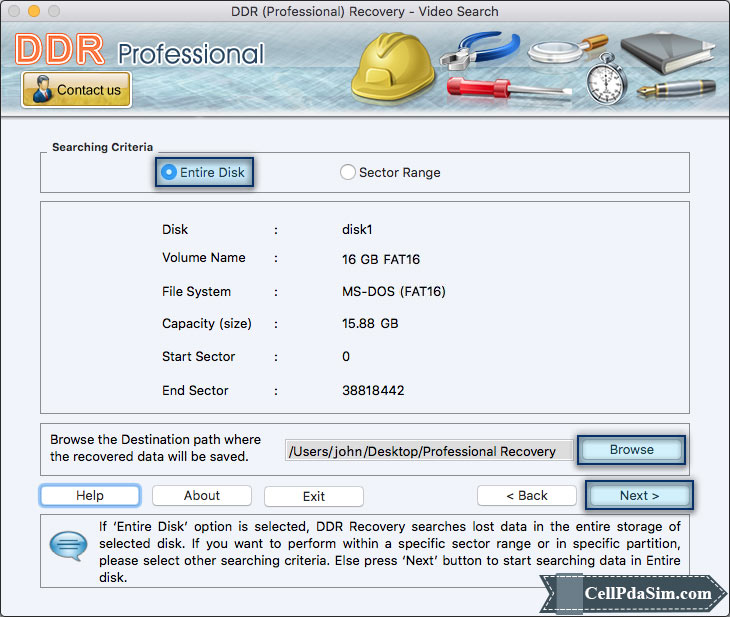Click the Start Sector label
The image size is (730, 617).
pos(198,357)
